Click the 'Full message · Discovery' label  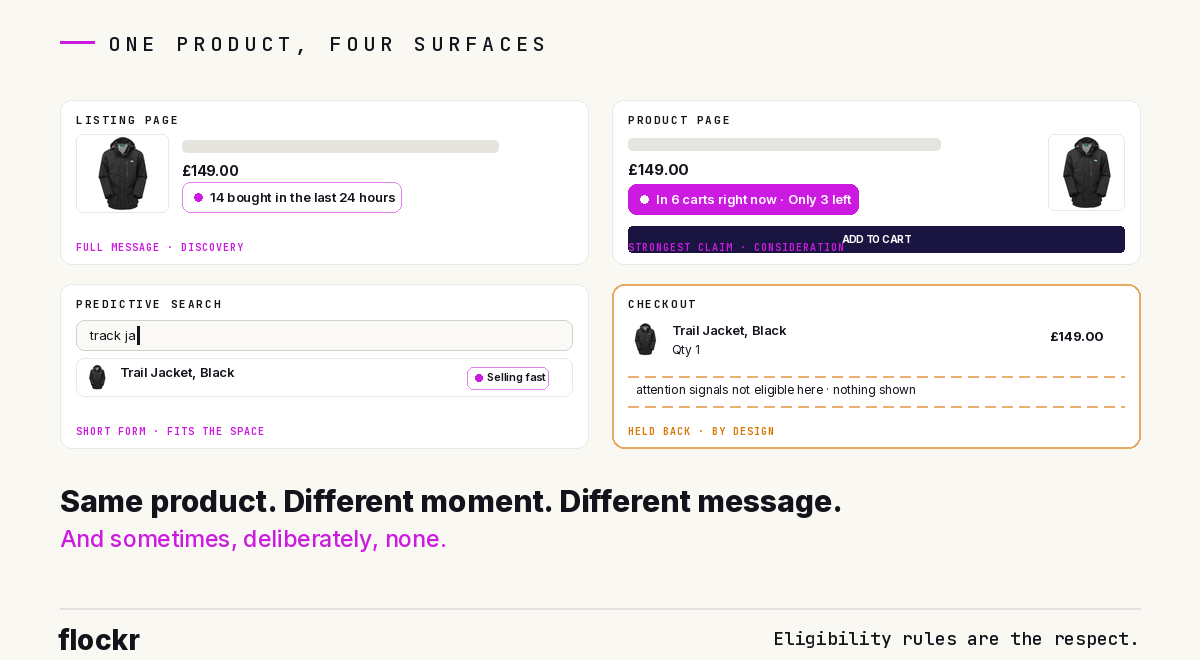(160, 248)
